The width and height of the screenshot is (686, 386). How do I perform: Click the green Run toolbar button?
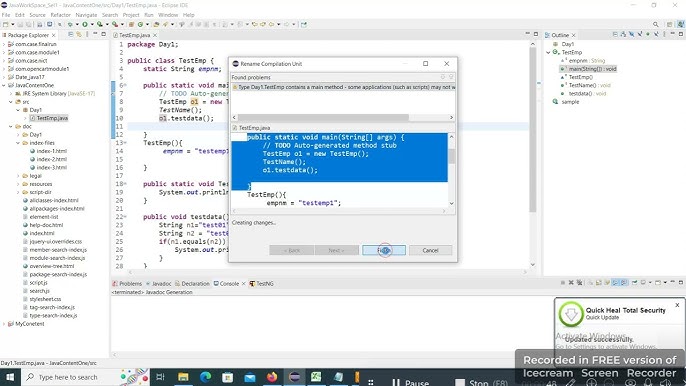pyautogui.click(x=85, y=25)
